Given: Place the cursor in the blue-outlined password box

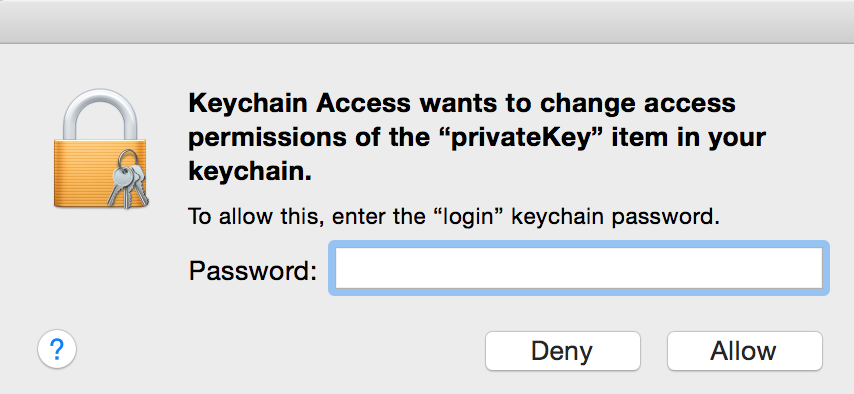Looking at the screenshot, I should pyautogui.click(x=578, y=268).
